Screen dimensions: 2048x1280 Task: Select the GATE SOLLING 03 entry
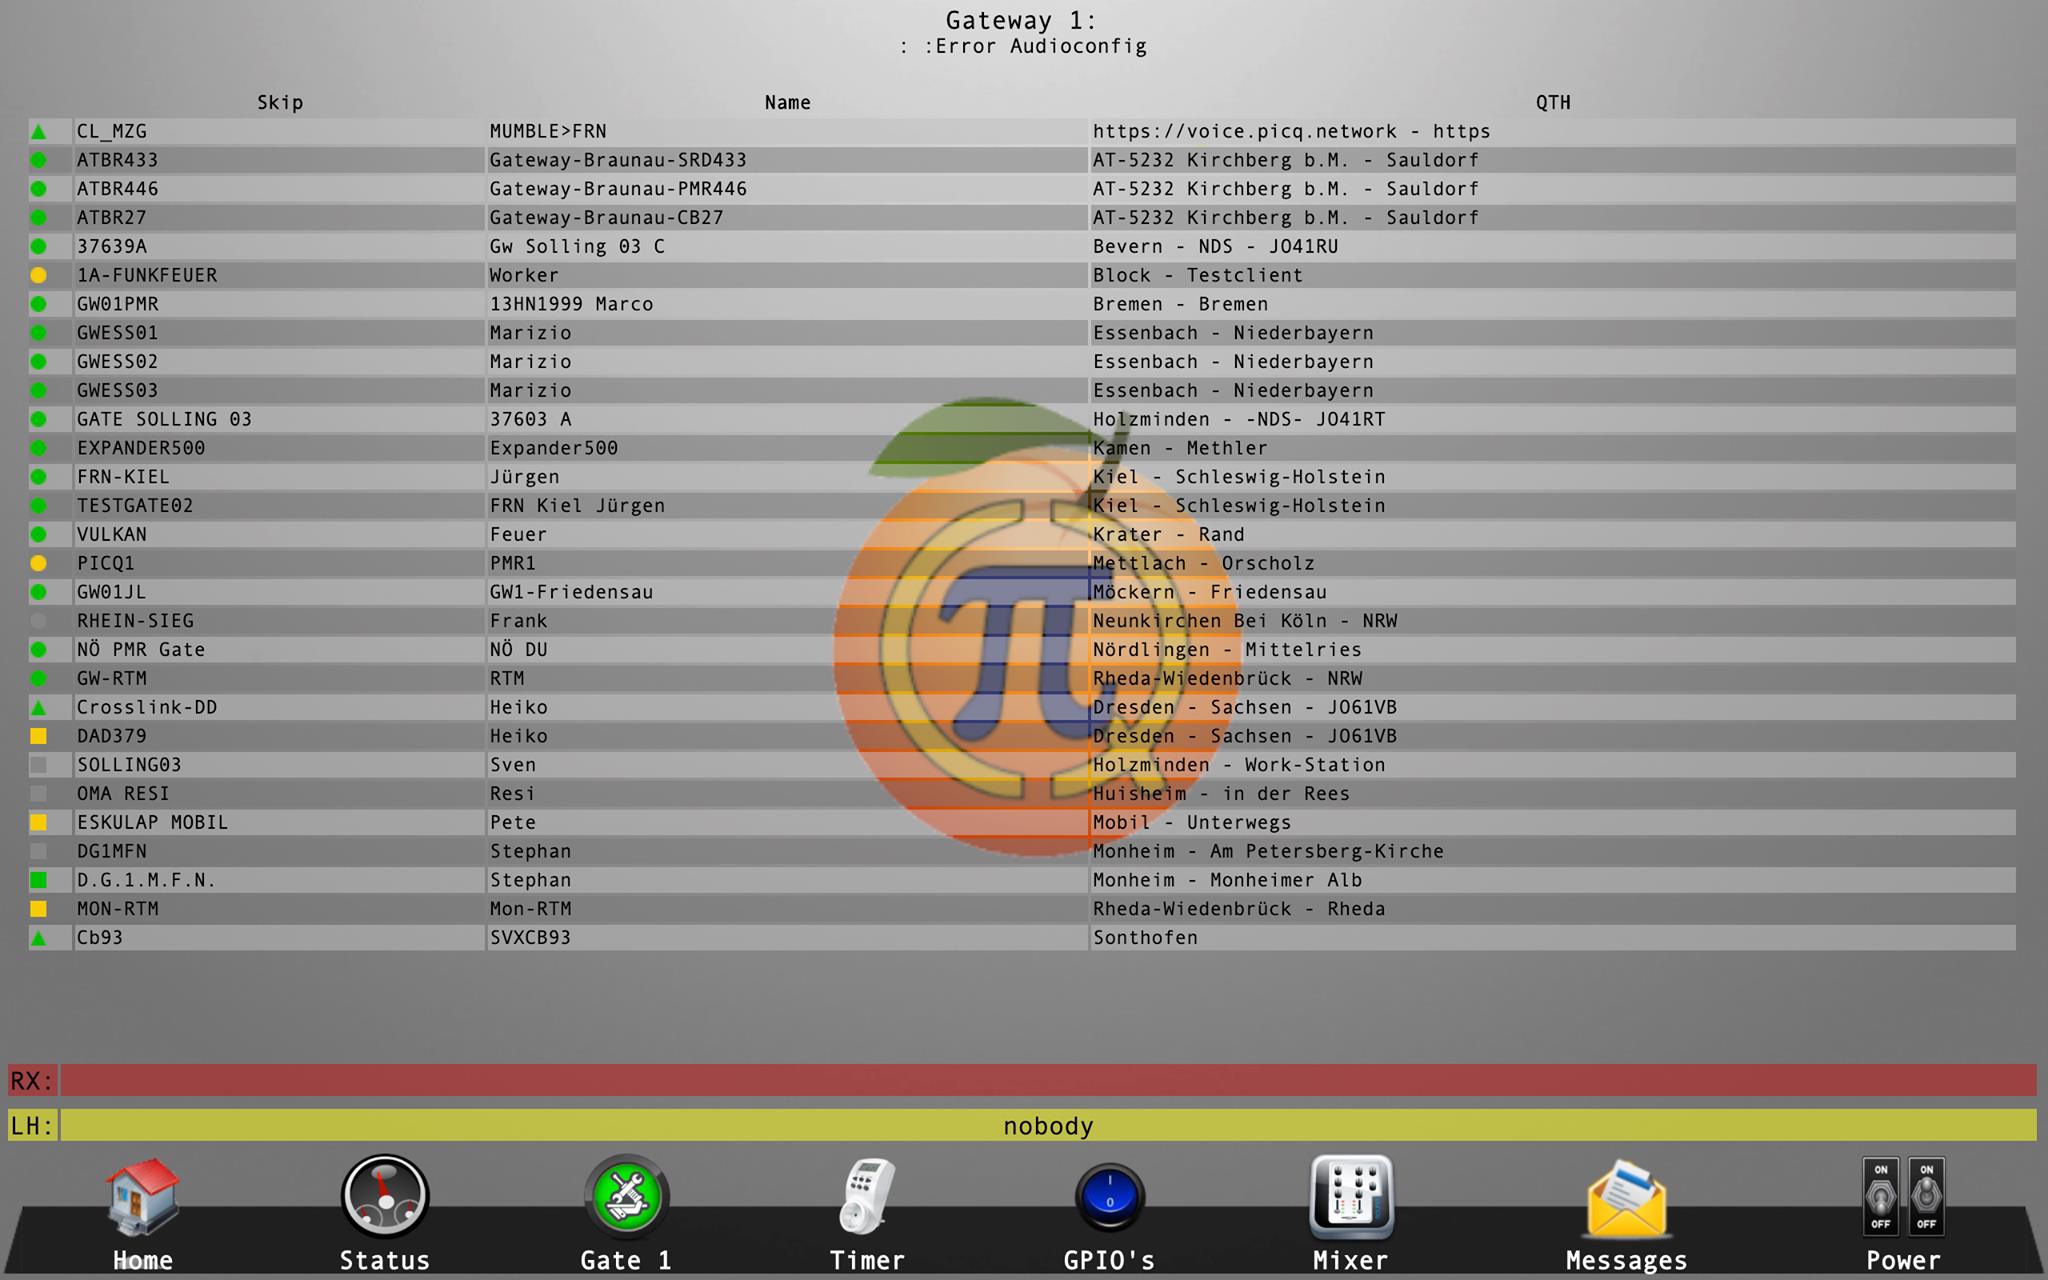click(278, 419)
